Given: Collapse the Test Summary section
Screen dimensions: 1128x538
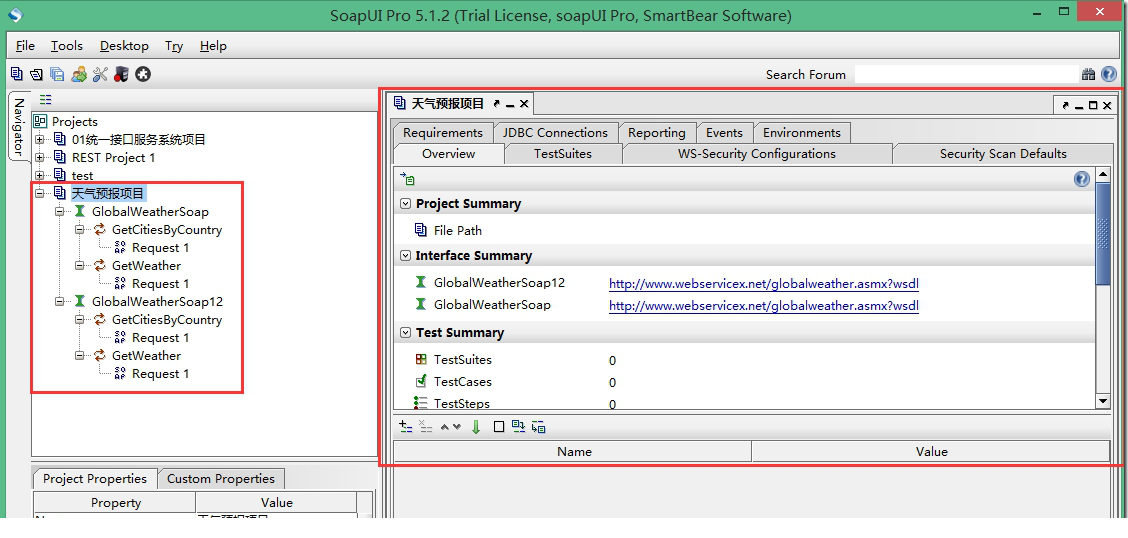Looking at the screenshot, I should [406, 332].
